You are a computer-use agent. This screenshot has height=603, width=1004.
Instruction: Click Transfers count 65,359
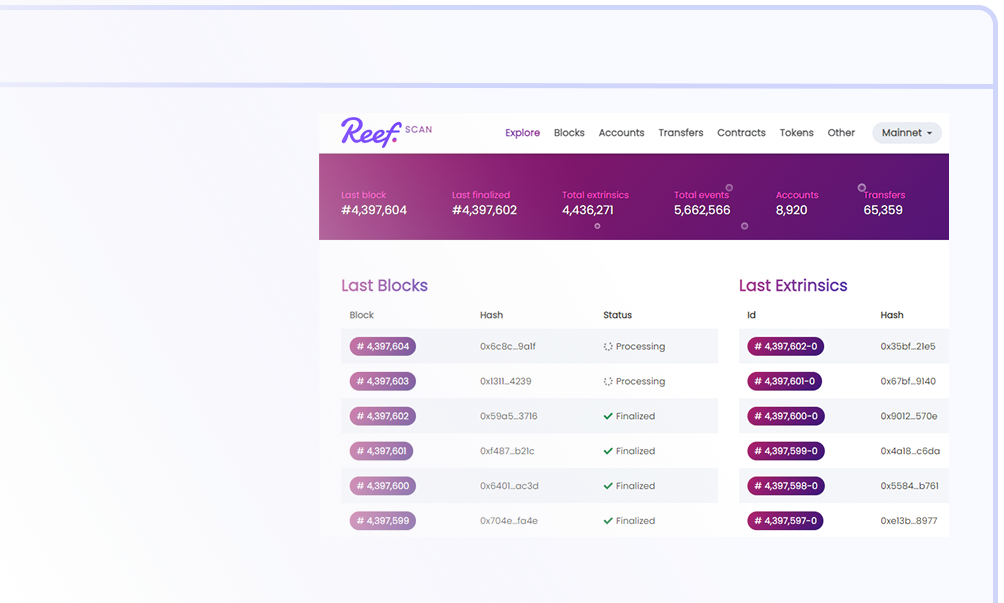click(883, 210)
